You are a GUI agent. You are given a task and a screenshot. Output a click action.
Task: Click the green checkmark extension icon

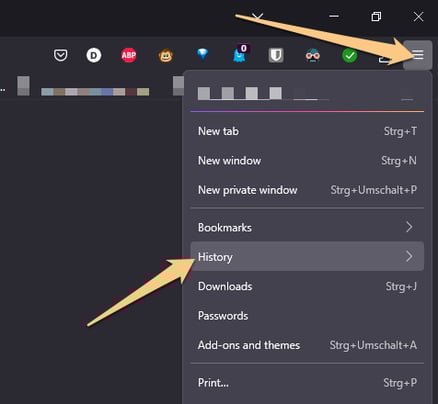pyautogui.click(x=350, y=55)
